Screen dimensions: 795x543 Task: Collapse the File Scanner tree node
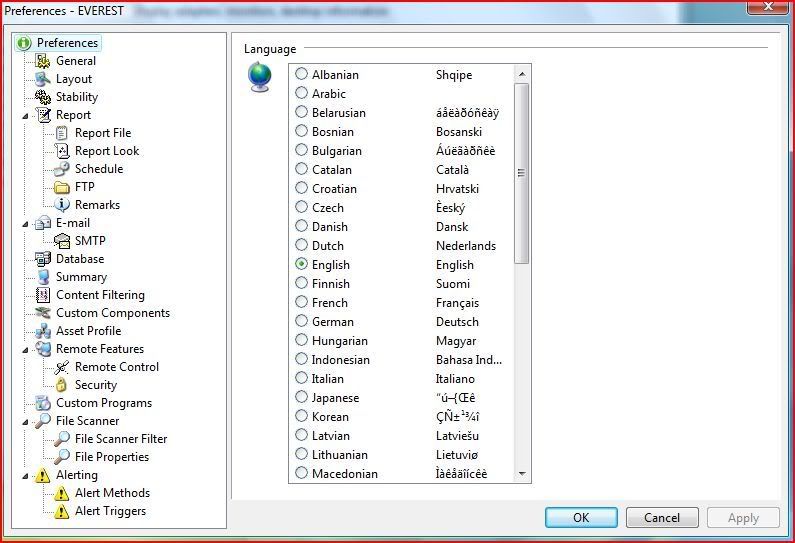(x=25, y=422)
